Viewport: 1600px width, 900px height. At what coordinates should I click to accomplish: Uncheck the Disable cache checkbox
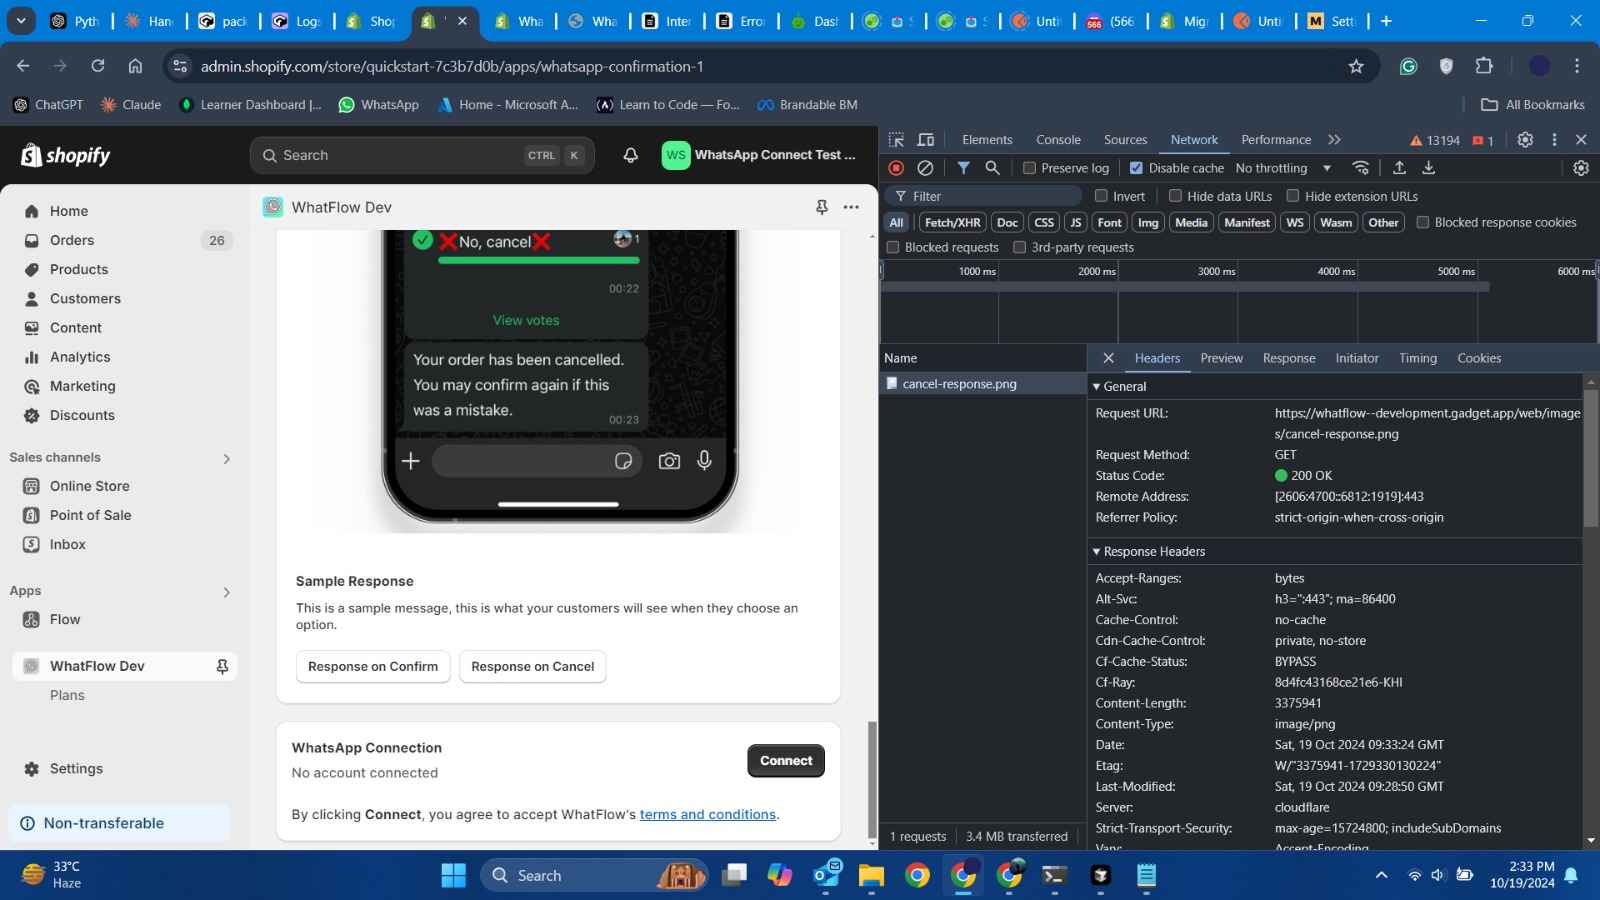coord(1136,168)
